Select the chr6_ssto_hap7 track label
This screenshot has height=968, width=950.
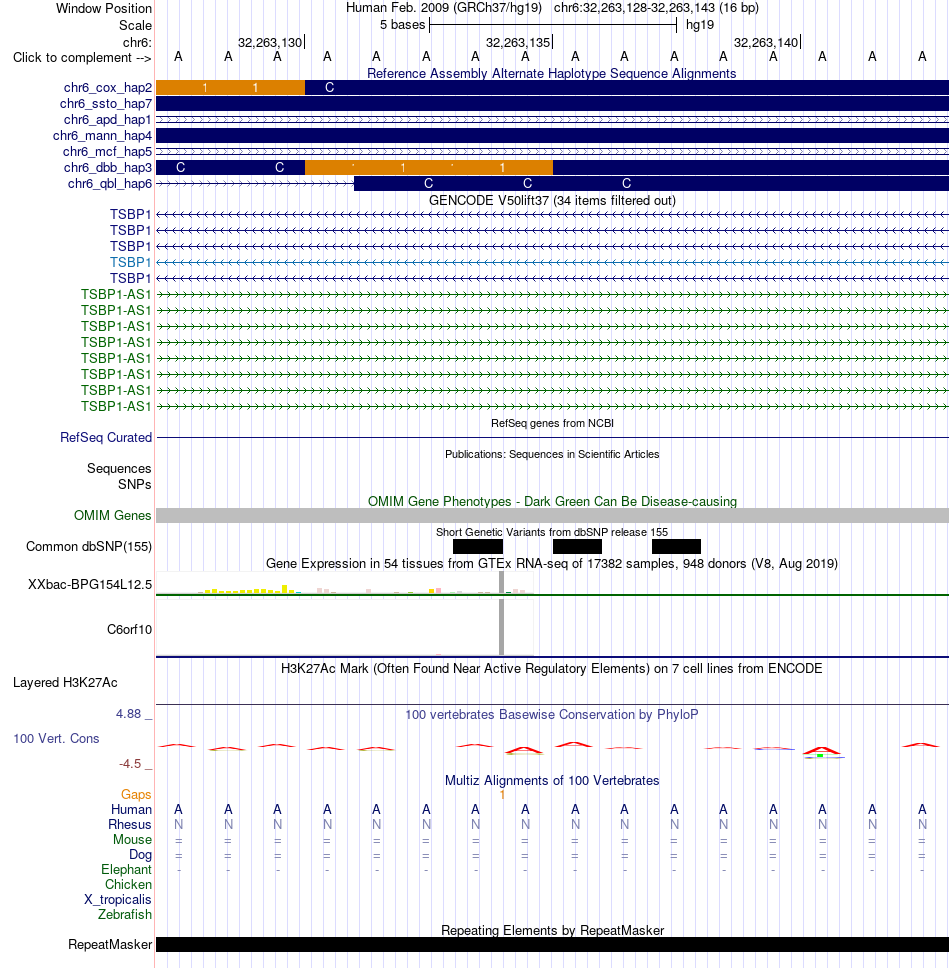point(106,104)
